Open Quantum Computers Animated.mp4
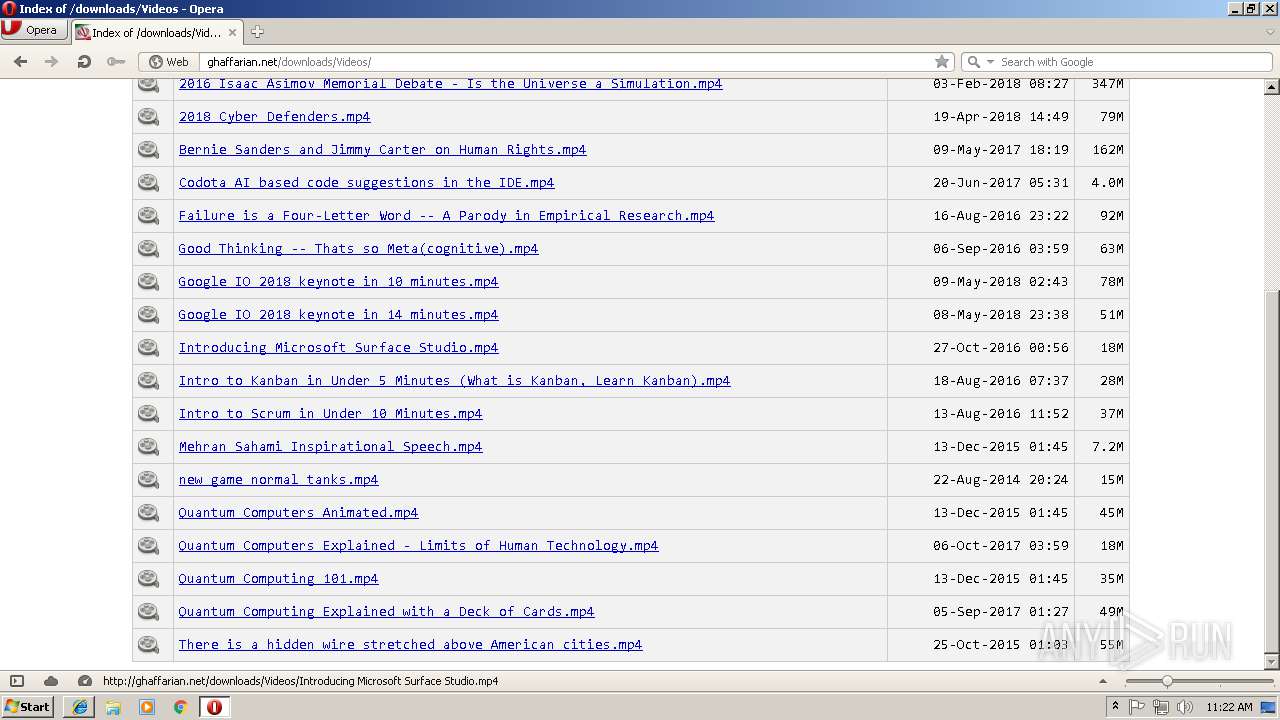 pos(298,513)
